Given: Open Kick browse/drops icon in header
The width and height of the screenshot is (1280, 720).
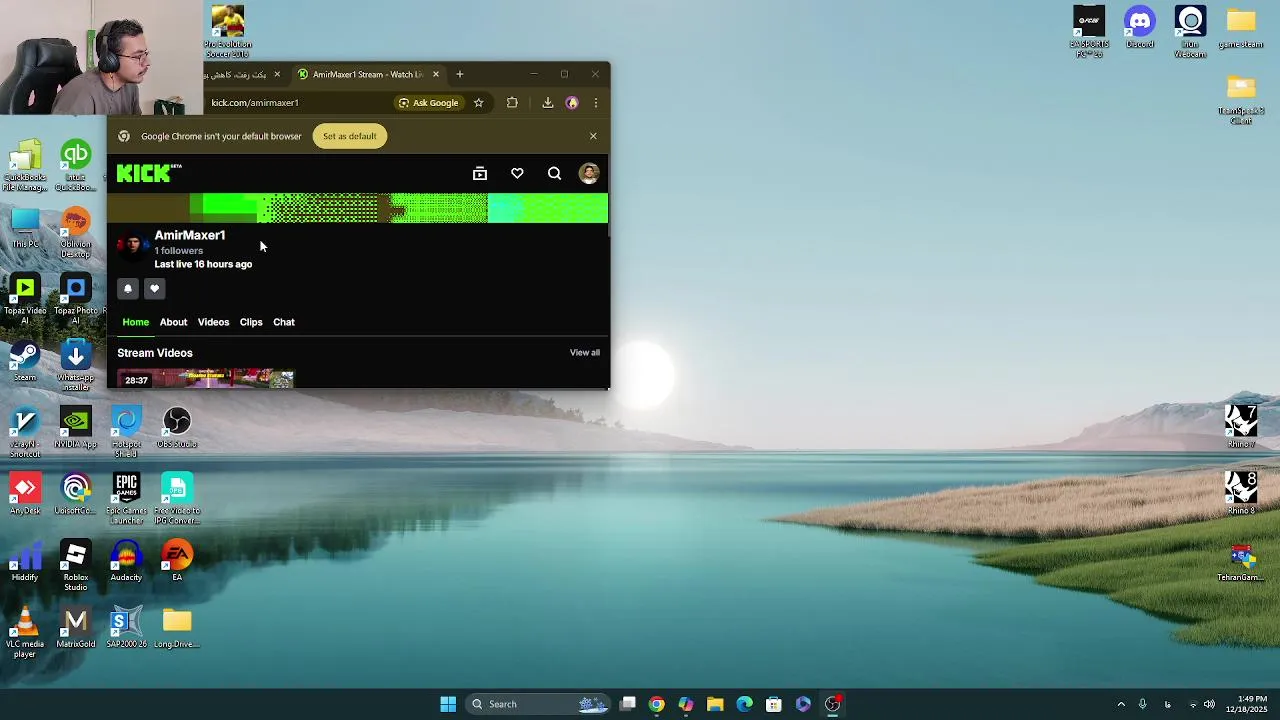Looking at the screenshot, I should [480, 174].
